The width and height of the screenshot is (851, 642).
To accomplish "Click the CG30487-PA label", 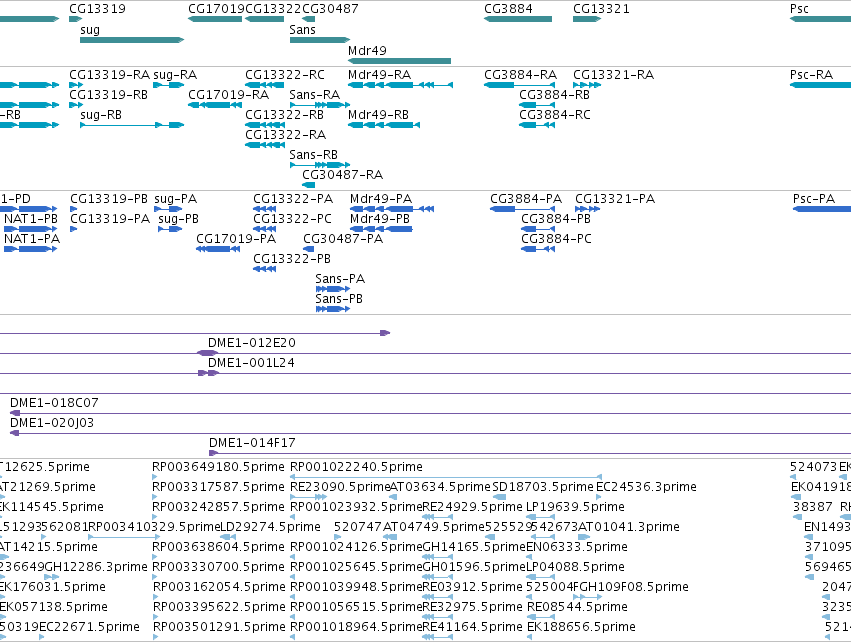I will point(343,239).
